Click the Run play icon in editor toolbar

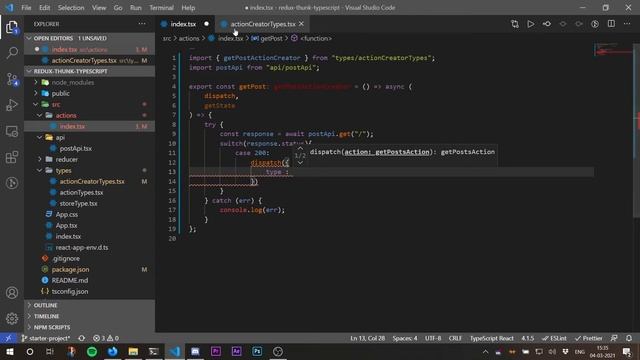pos(530,24)
